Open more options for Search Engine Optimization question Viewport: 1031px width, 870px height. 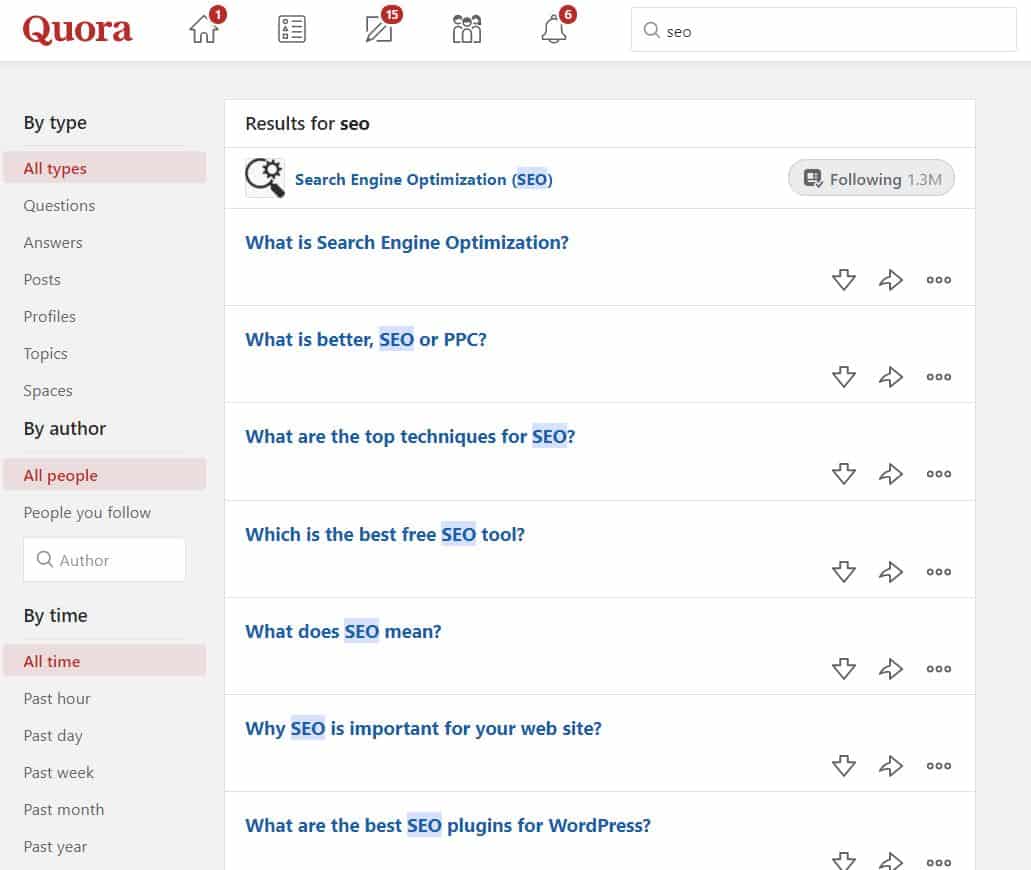click(938, 279)
